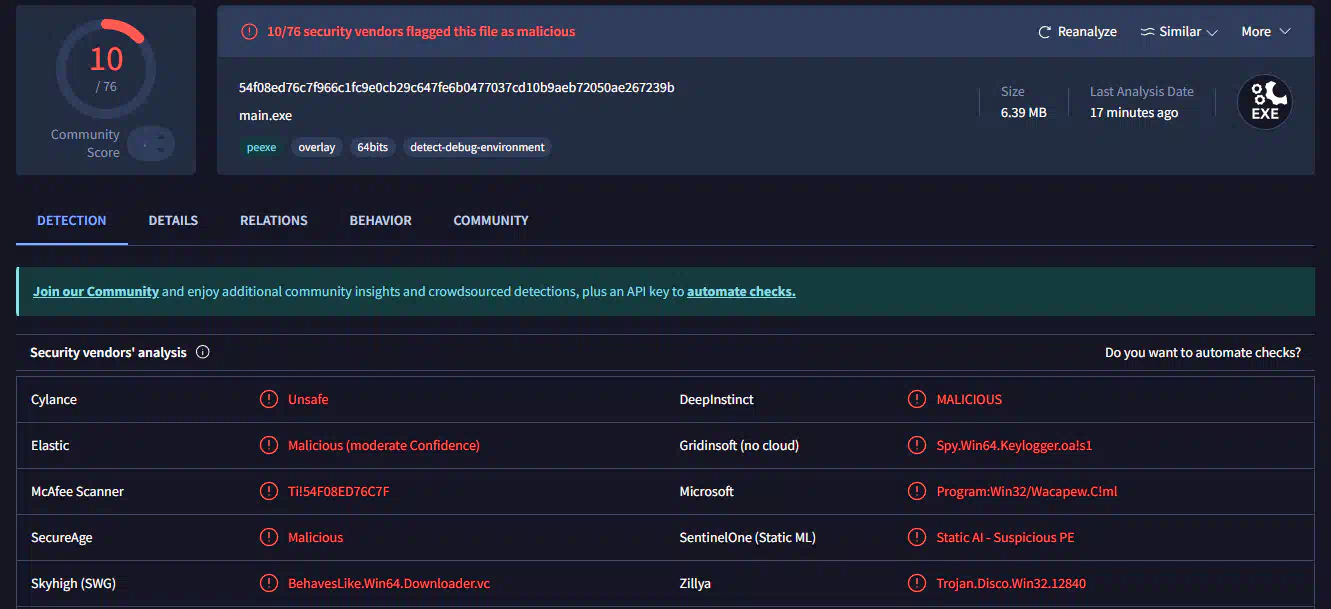Open the BEHAVIOR tab

pyautogui.click(x=381, y=220)
